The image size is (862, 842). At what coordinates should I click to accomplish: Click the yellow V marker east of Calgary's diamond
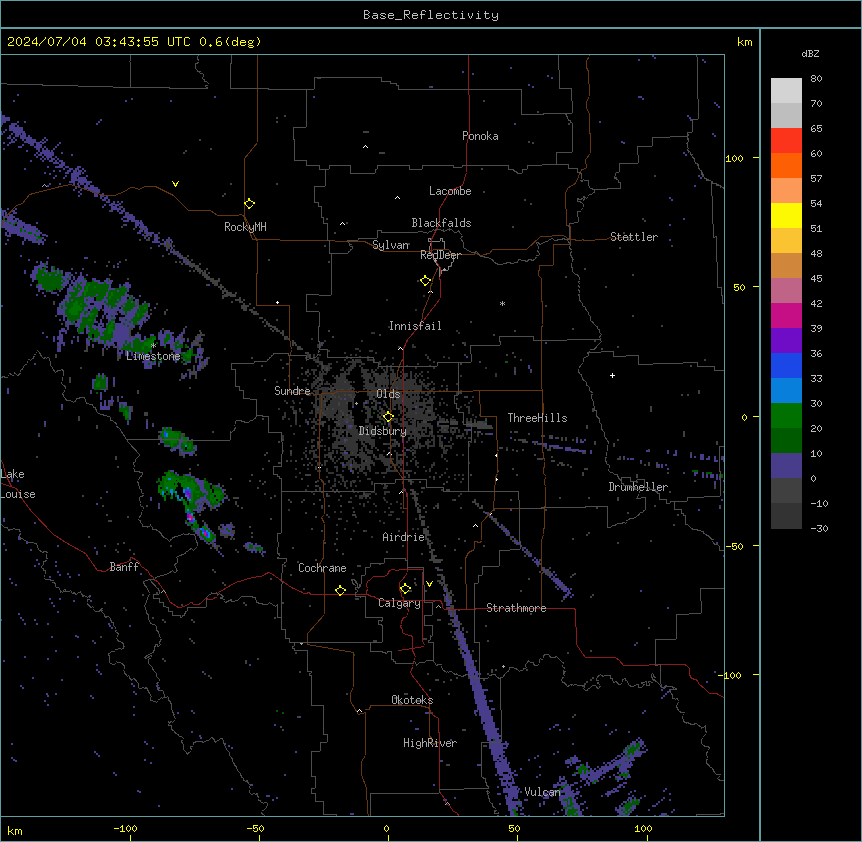[429, 584]
